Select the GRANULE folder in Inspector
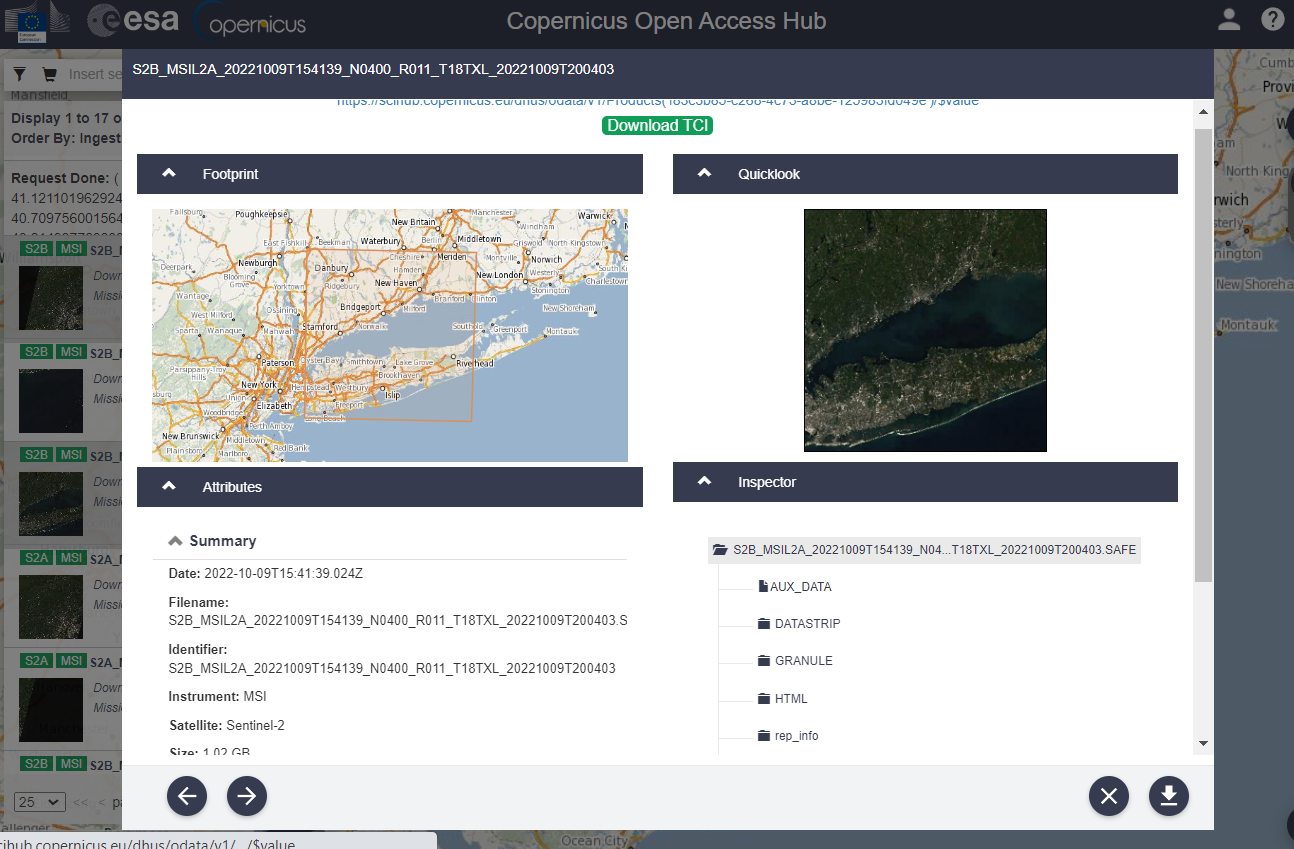The height and width of the screenshot is (849, 1294). pyautogui.click(x=802, y=660)
